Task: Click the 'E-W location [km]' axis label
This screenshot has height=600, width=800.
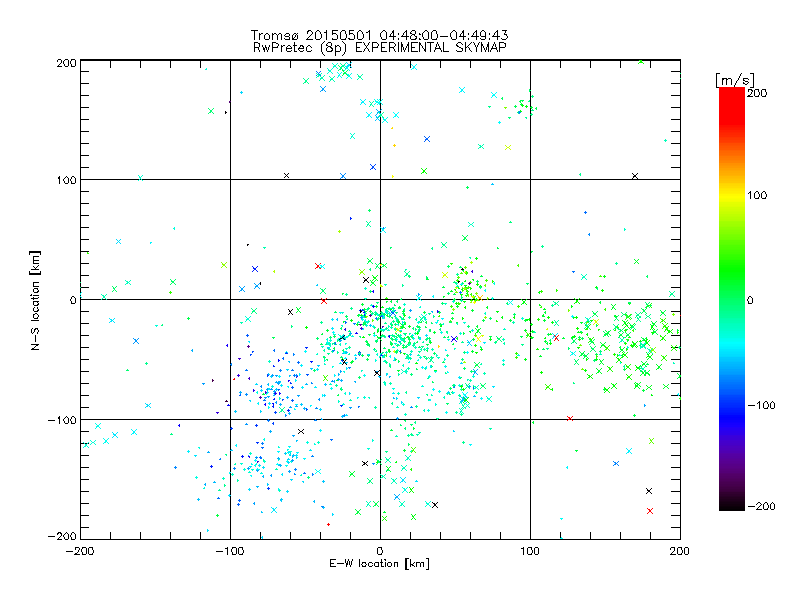Action: (x=379, y=564)
